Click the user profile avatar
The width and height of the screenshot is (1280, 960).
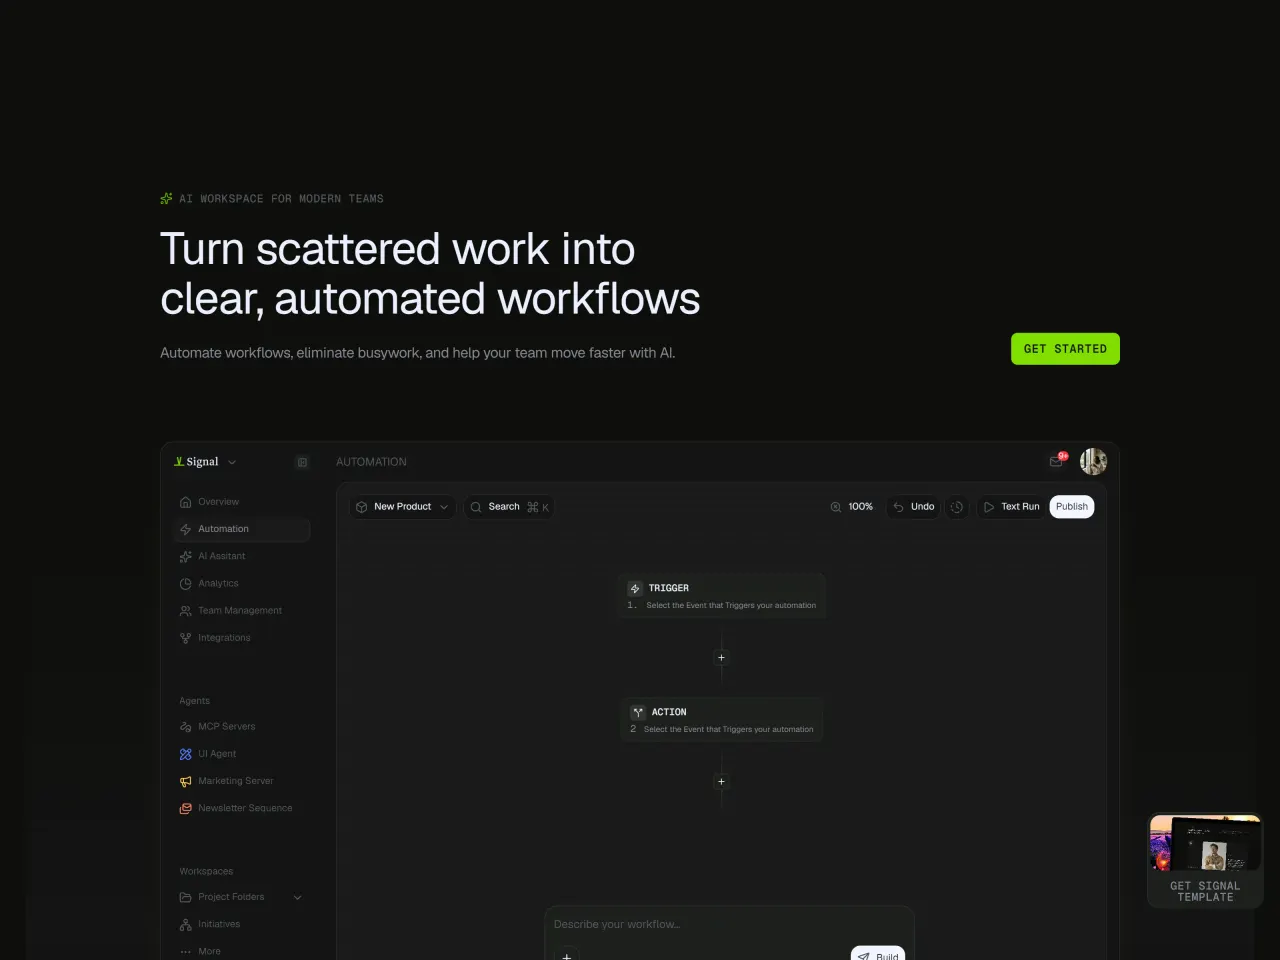point(1093,461)
